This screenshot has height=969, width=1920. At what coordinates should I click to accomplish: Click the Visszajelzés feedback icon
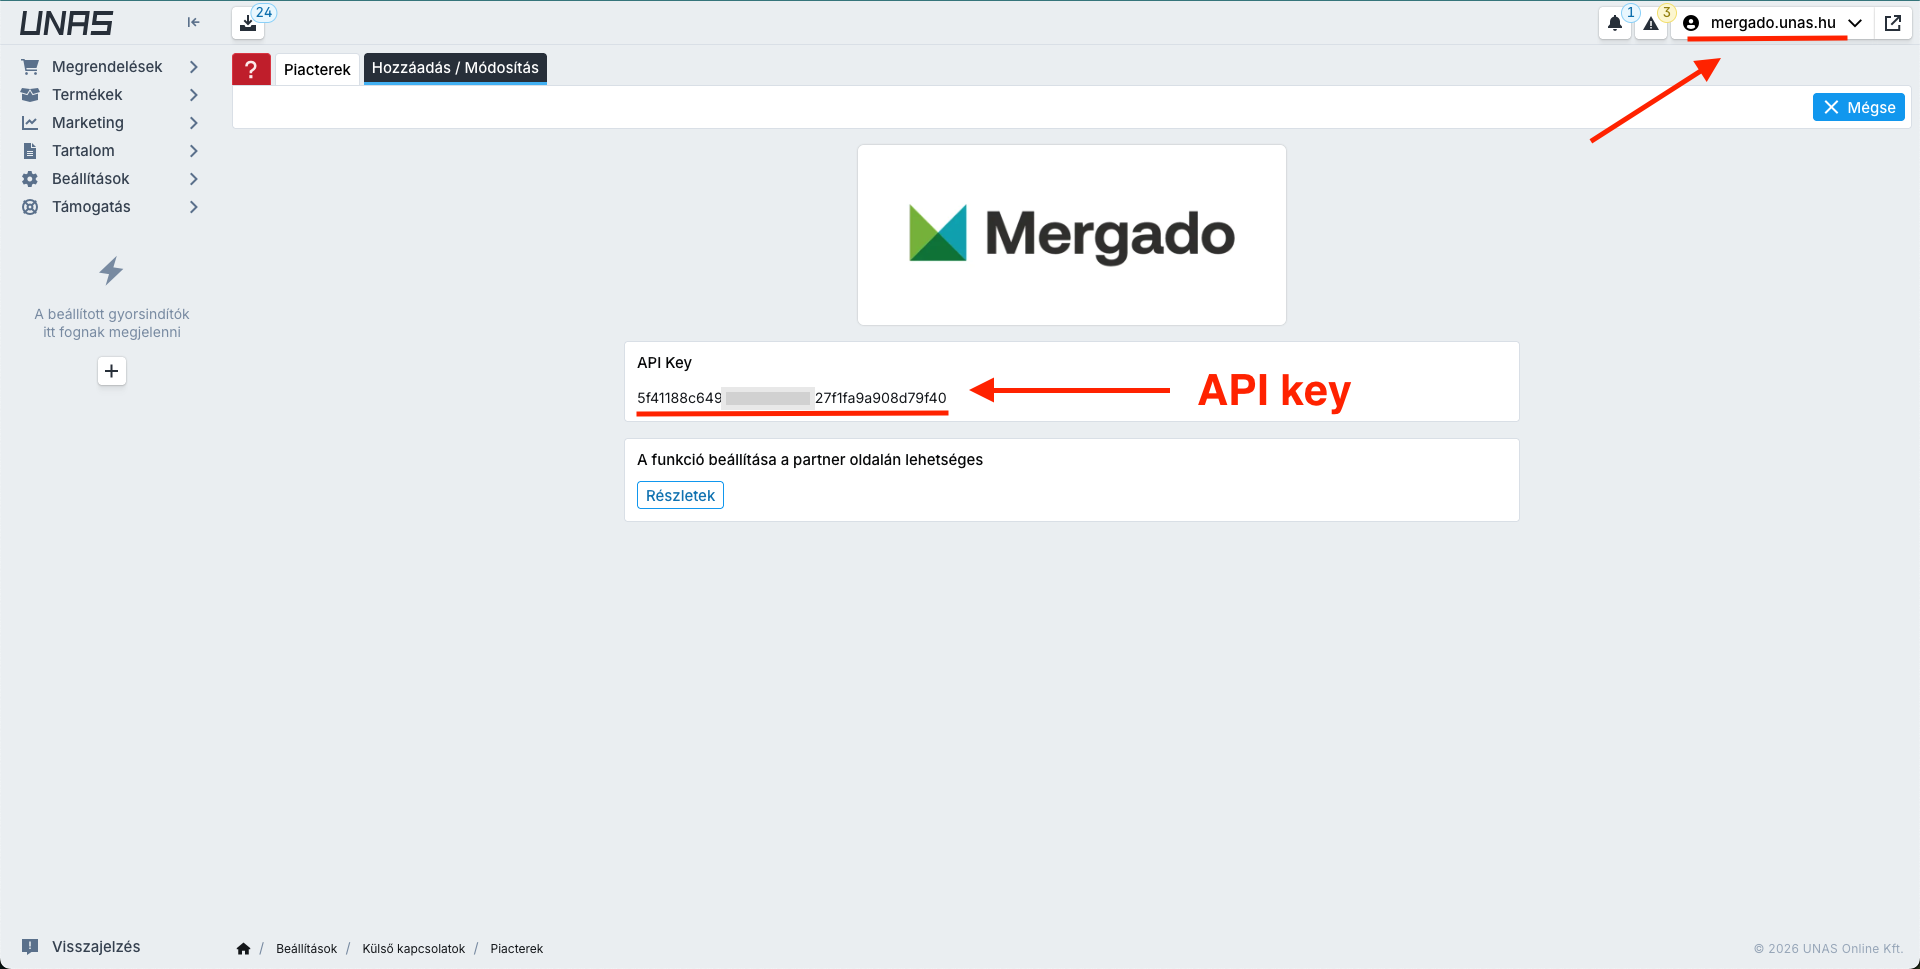[31, 946]
